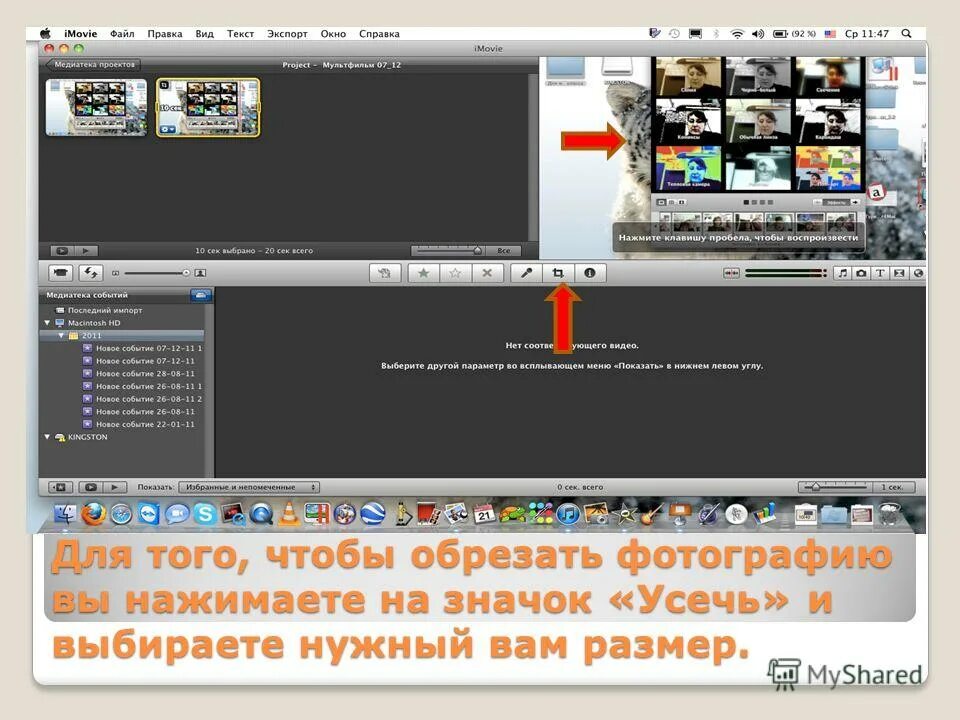Select the first project clip thumbnail
960x720 pixels.
click(x=97, y=107)
